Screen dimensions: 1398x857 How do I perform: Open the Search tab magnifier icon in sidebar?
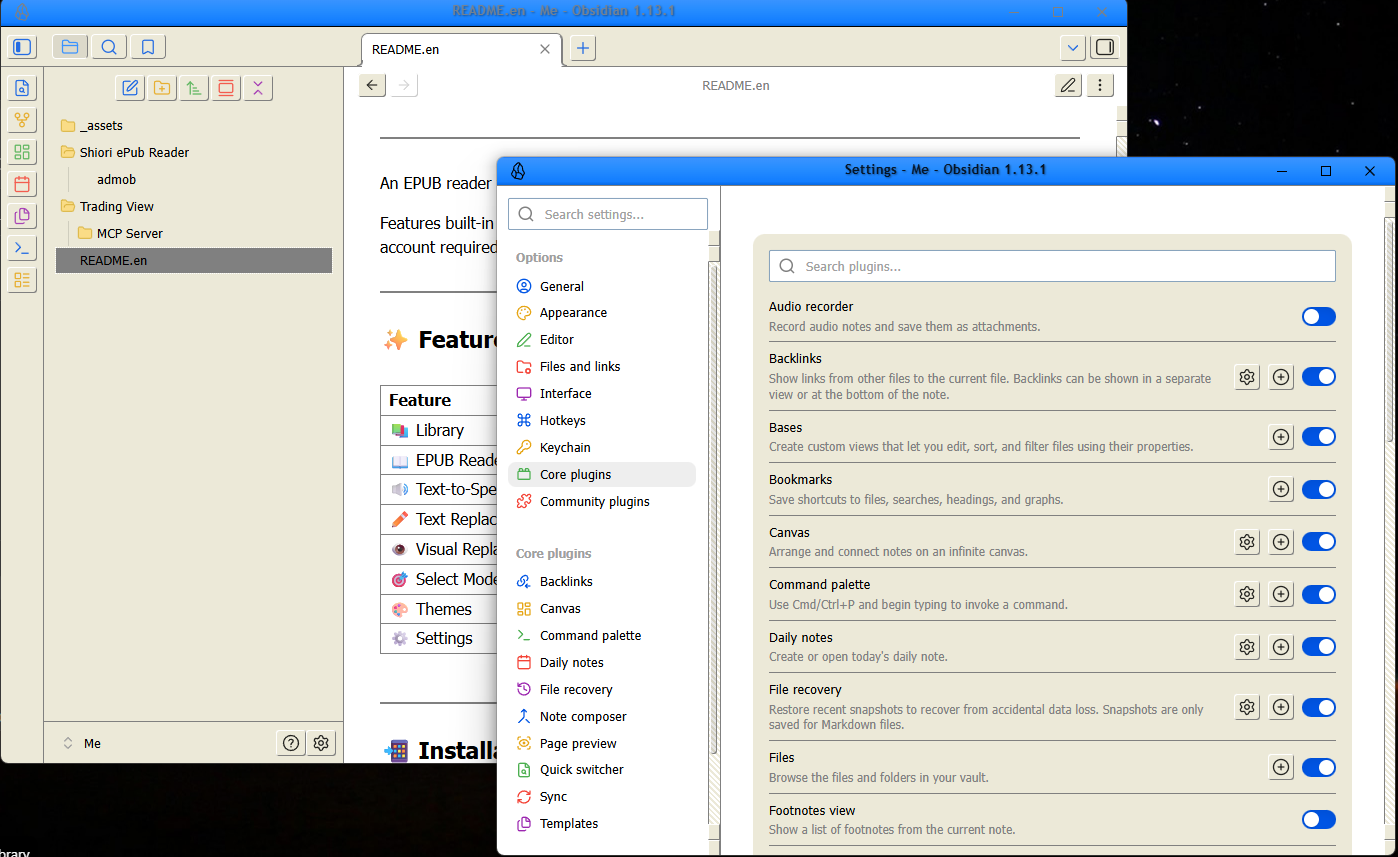click(109, 47)
